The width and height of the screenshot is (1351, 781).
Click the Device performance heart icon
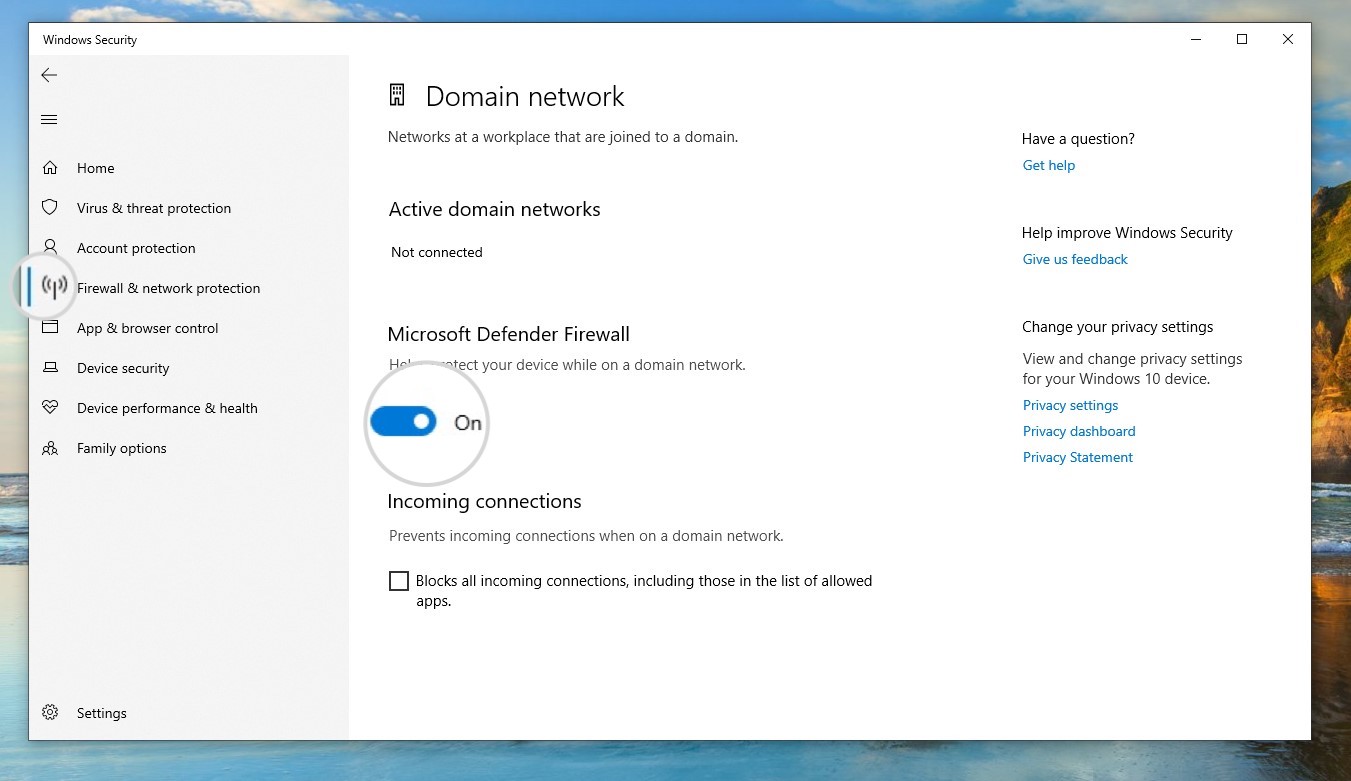[x=50, y=408]
